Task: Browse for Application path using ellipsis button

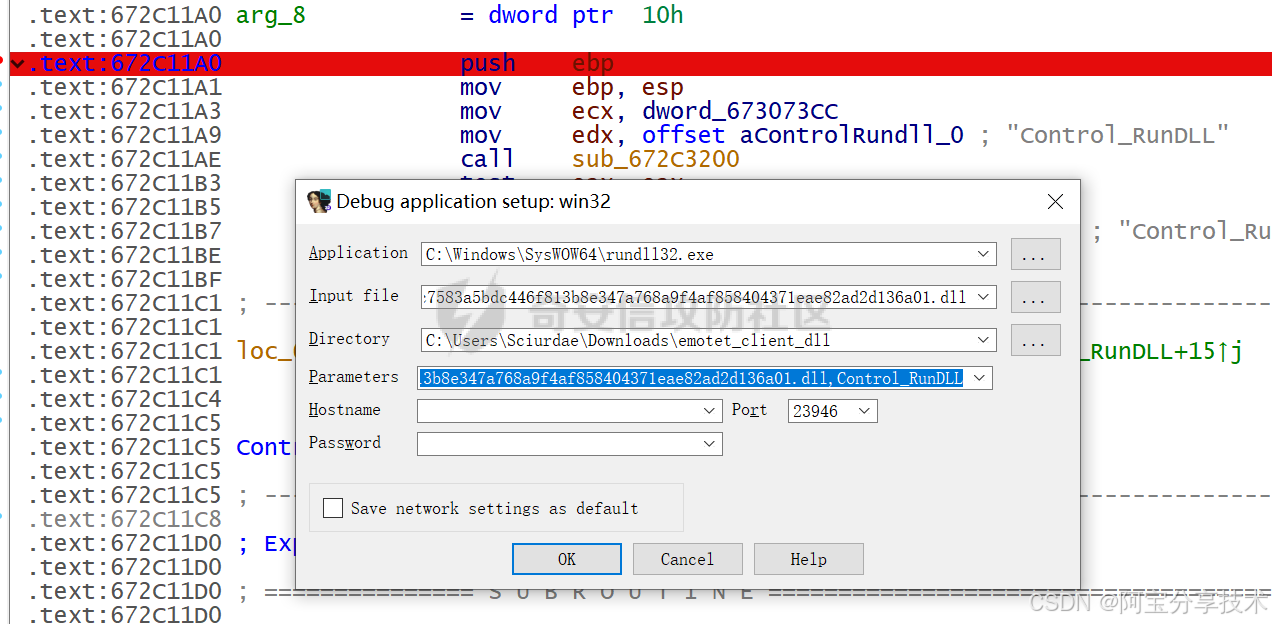Action: click(x=1035, y=254)
